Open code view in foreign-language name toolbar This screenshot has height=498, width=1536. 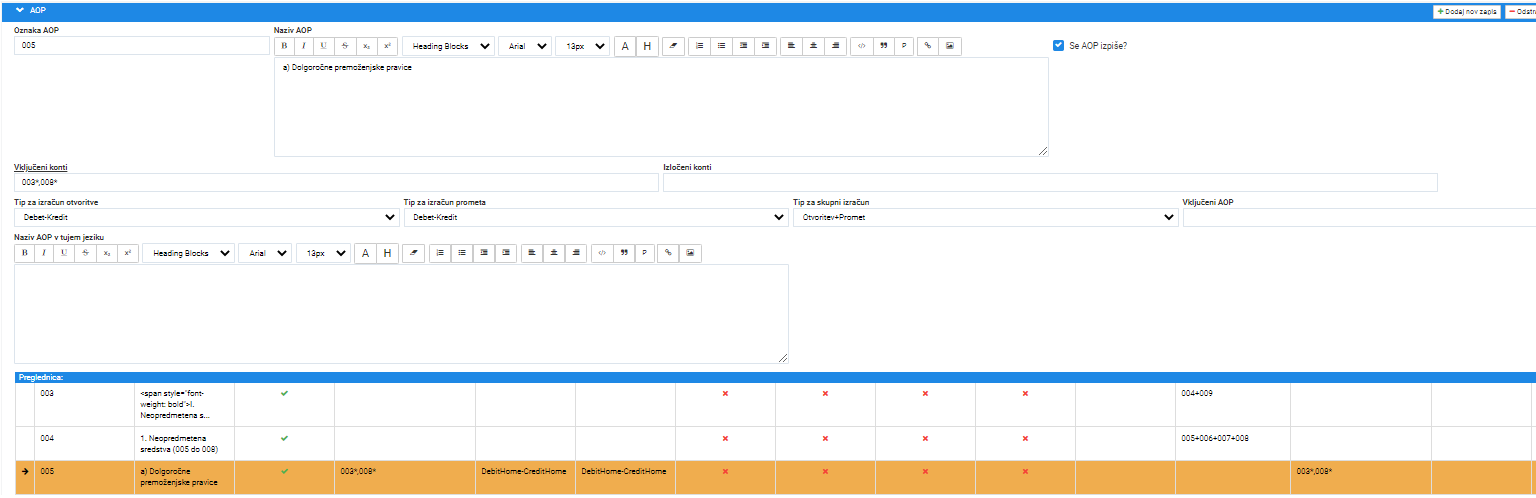click(x=601, y=254)
